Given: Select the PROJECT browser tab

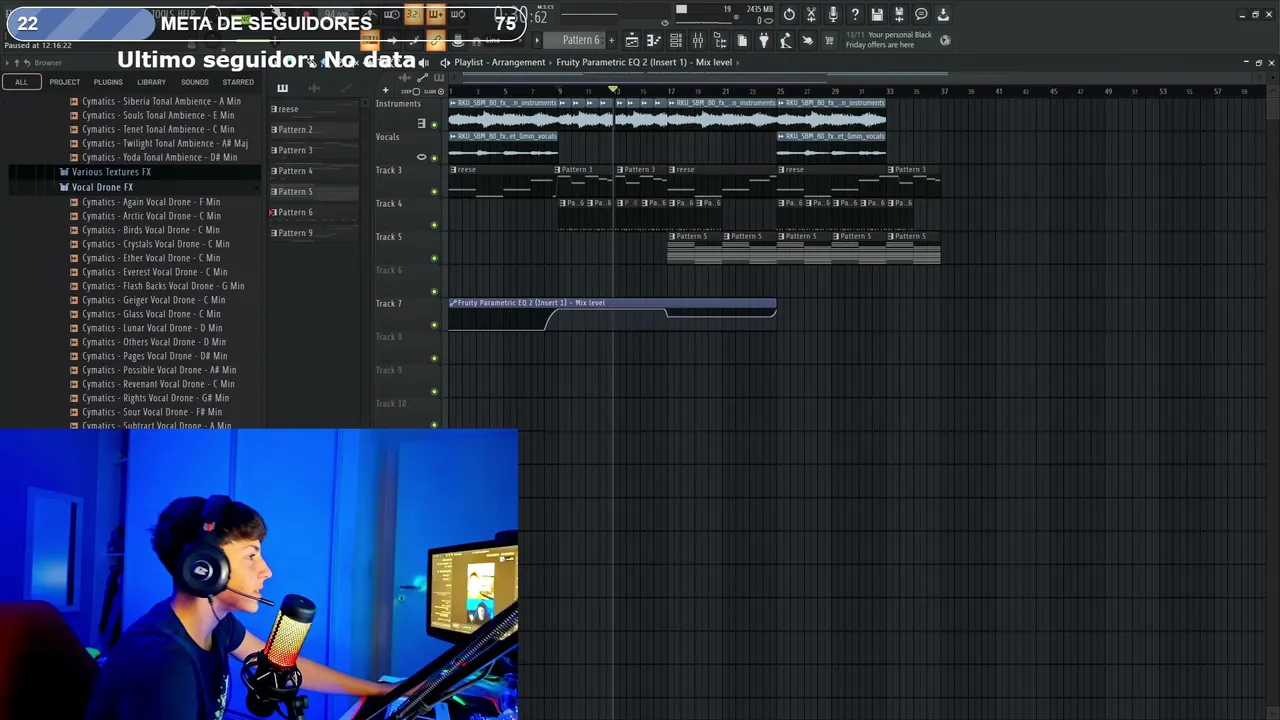Looking at the screenshot, I should click(x=65, y=82).
